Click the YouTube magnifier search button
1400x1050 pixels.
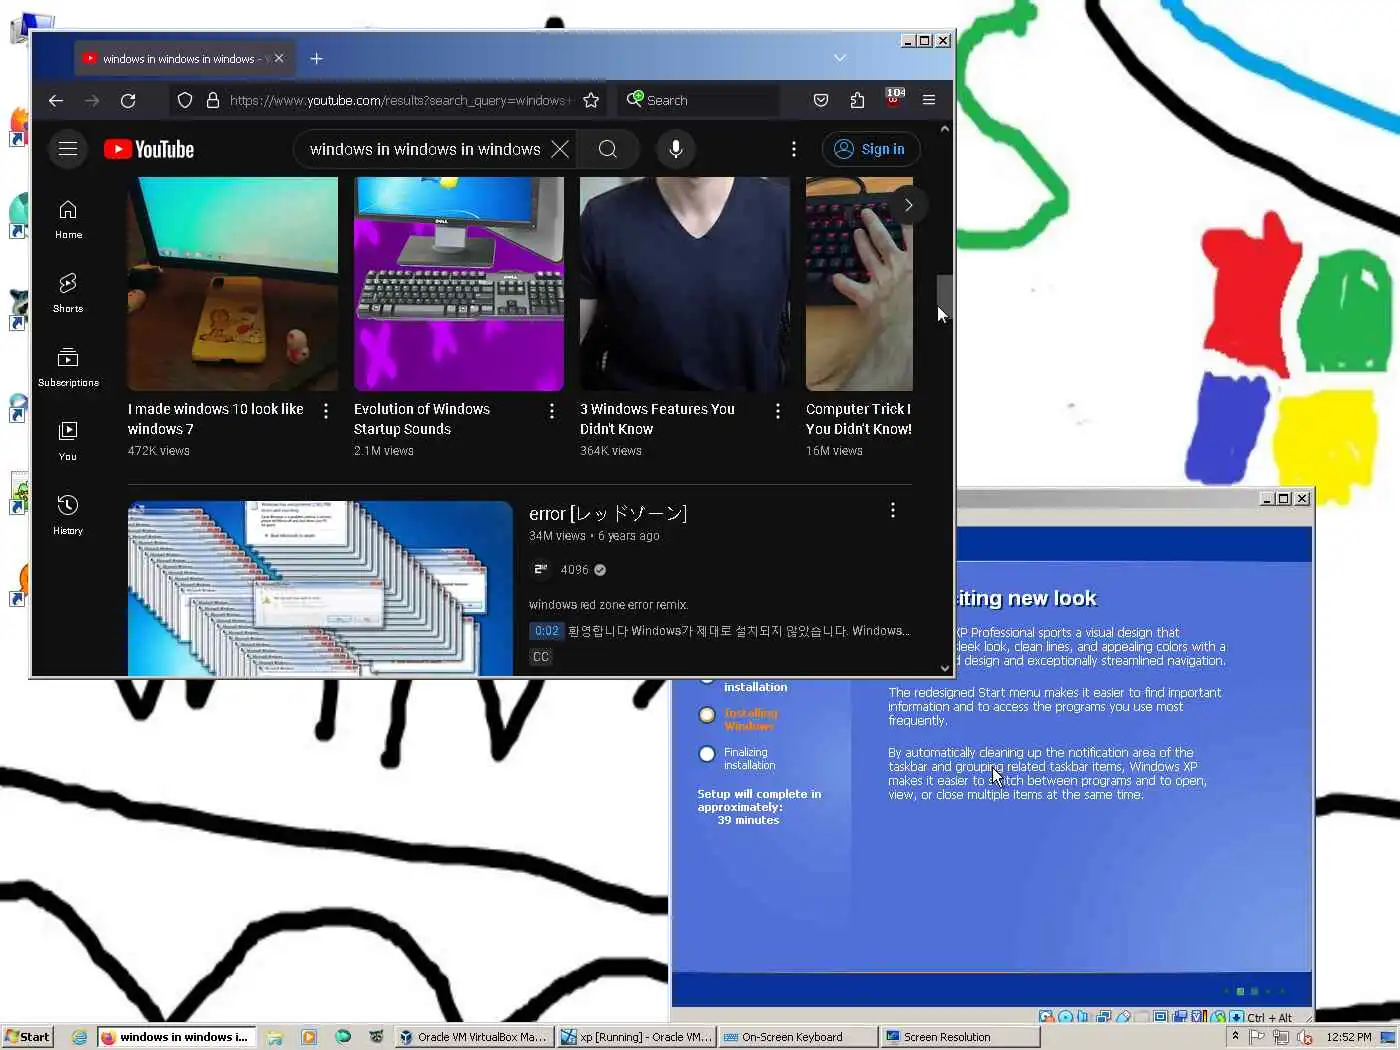point(607,149)
